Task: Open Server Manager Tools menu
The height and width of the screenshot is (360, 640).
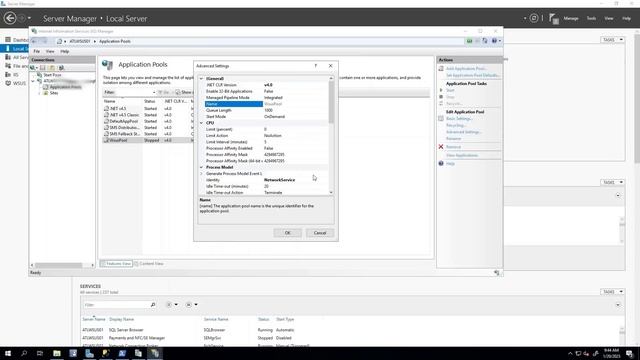Action: (591, 18)
